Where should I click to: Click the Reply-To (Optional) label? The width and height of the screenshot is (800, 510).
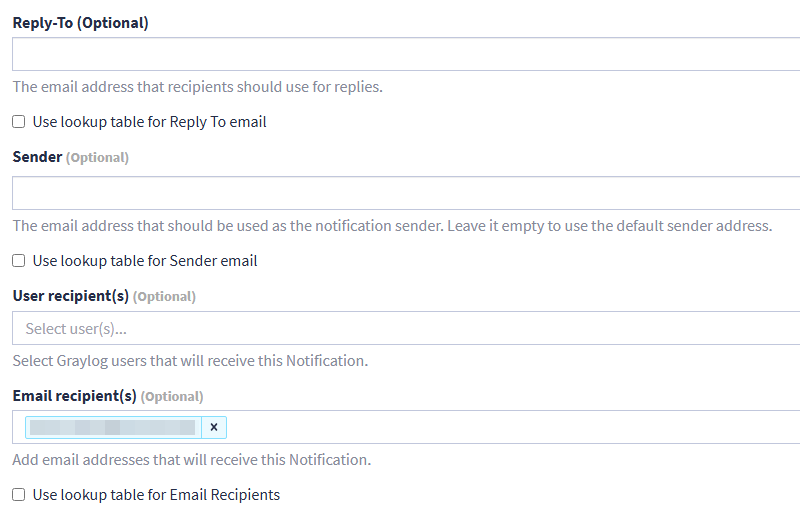80,23
